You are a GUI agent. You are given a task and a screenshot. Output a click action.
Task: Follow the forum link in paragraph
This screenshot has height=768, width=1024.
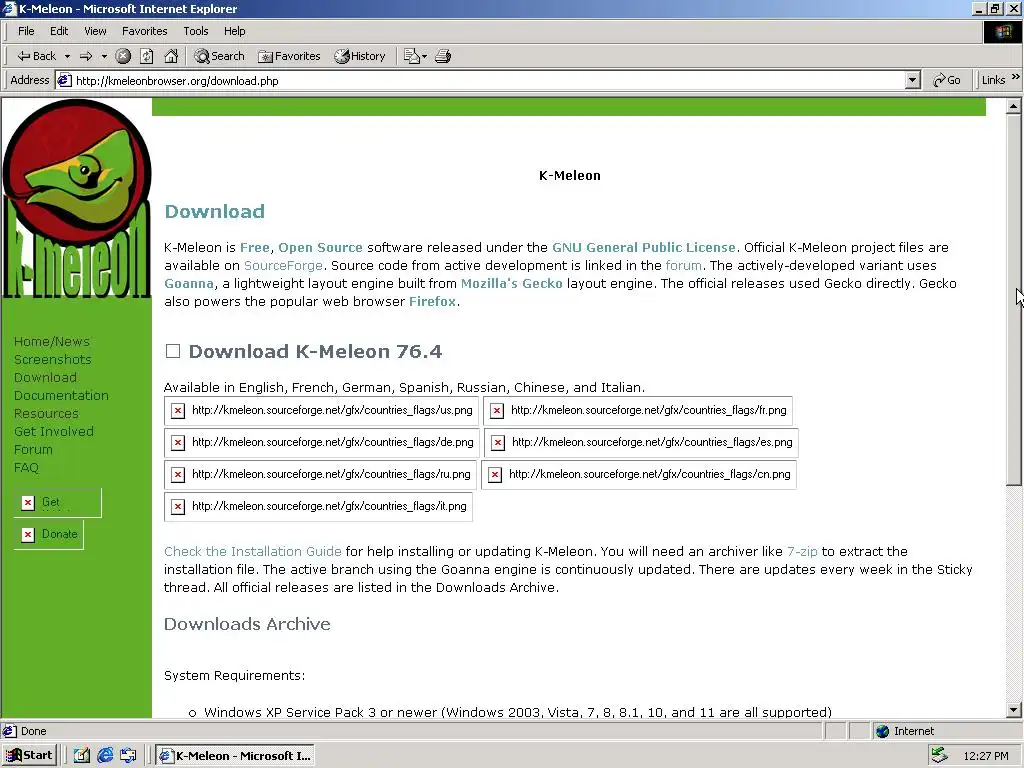point(683,265)
